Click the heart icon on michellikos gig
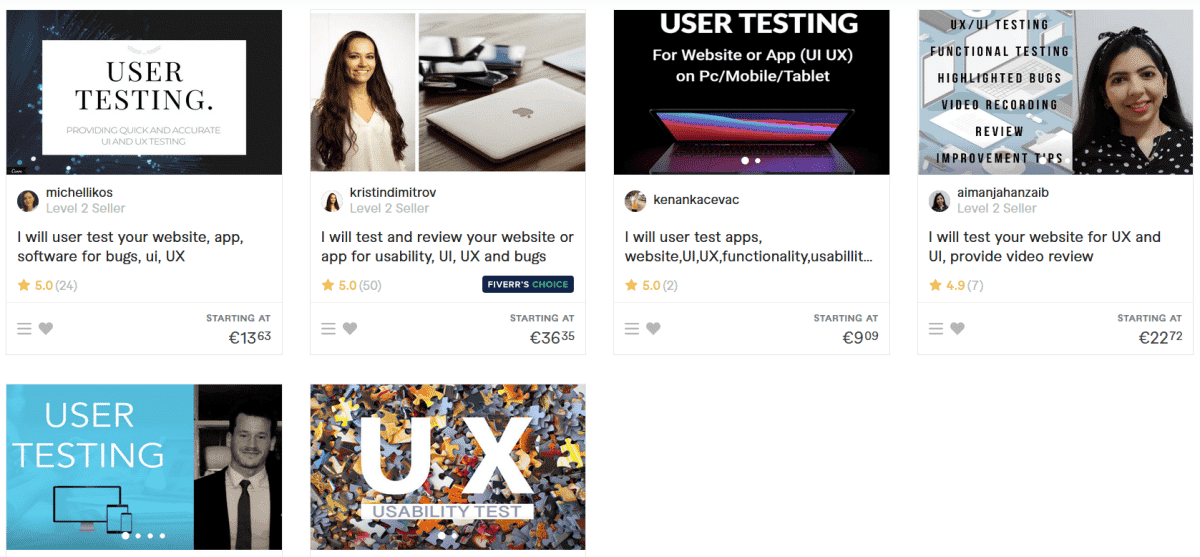 pos(46,328)
